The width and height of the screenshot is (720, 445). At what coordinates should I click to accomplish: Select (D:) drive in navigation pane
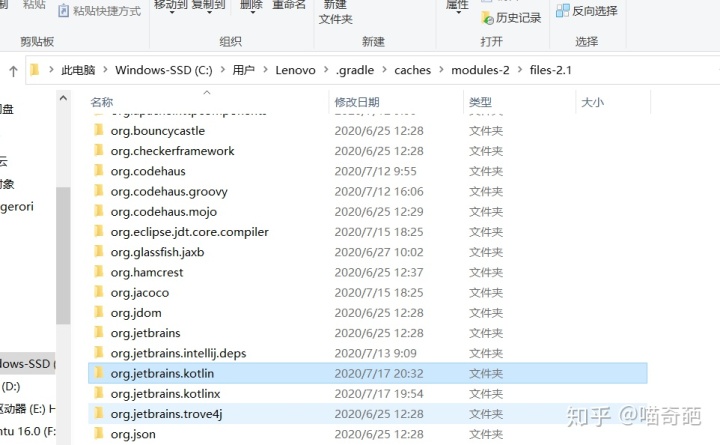pos(11,386)
